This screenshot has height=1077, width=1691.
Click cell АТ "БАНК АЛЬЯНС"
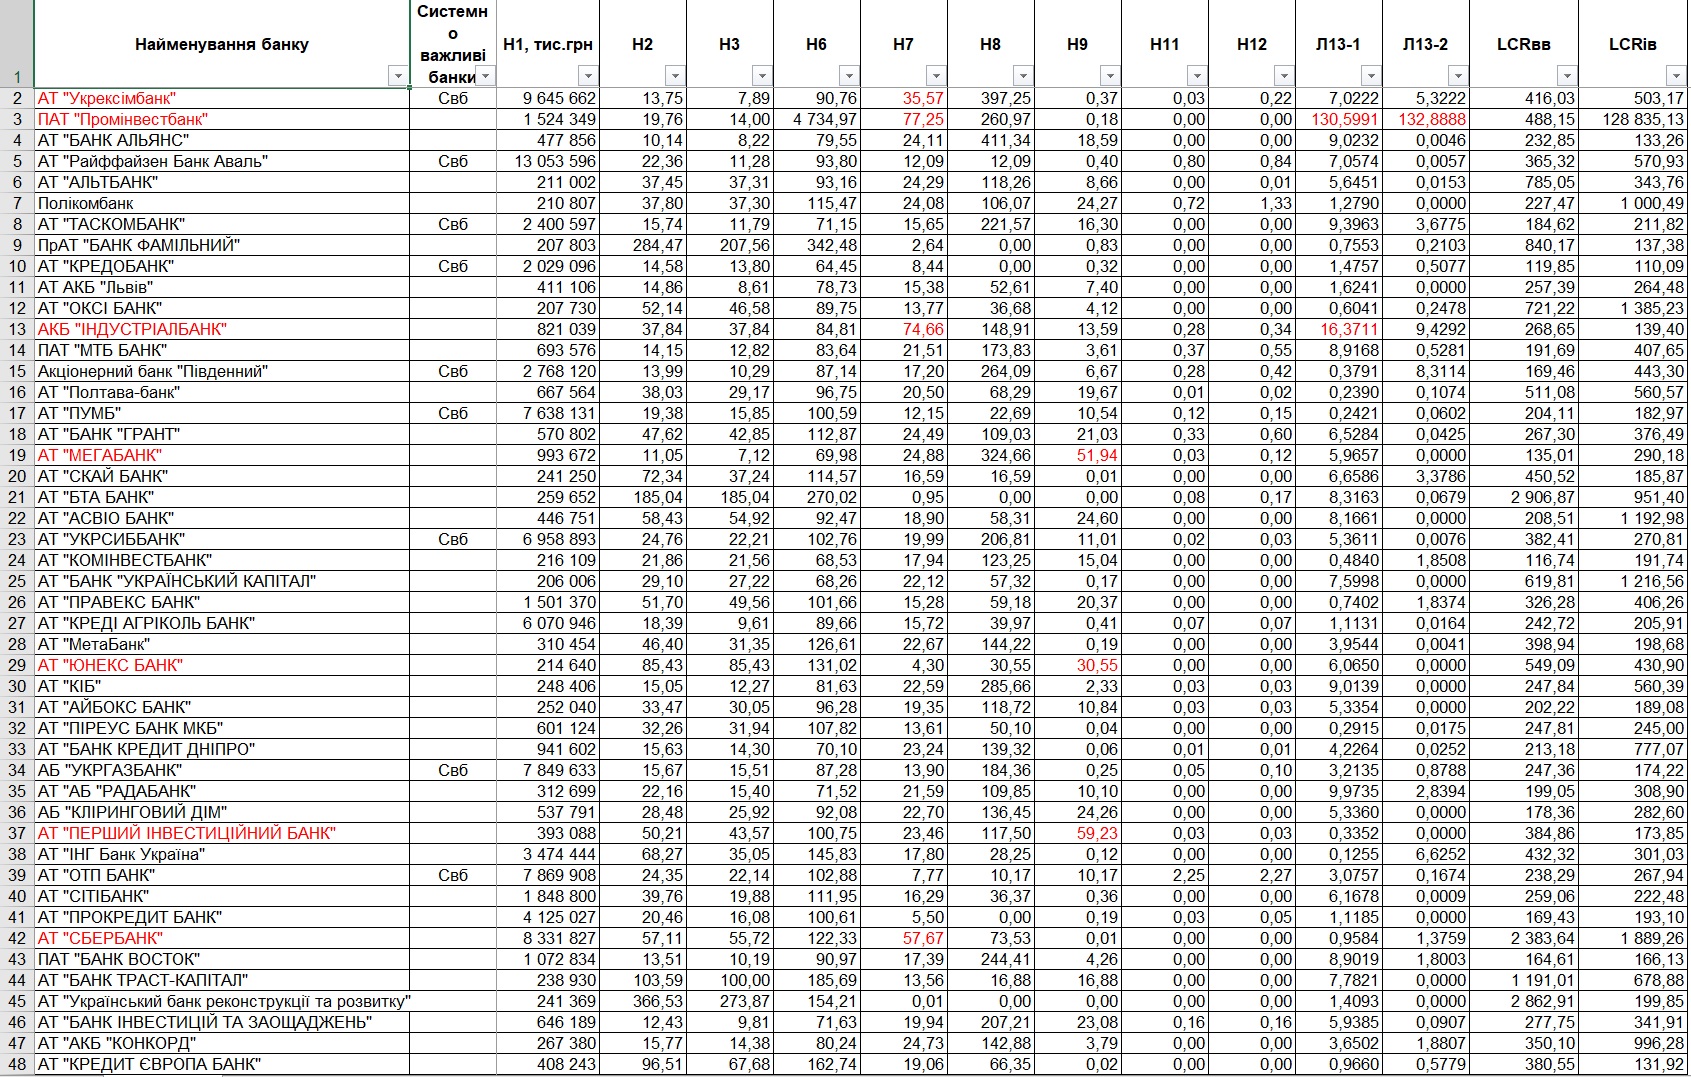222,140
